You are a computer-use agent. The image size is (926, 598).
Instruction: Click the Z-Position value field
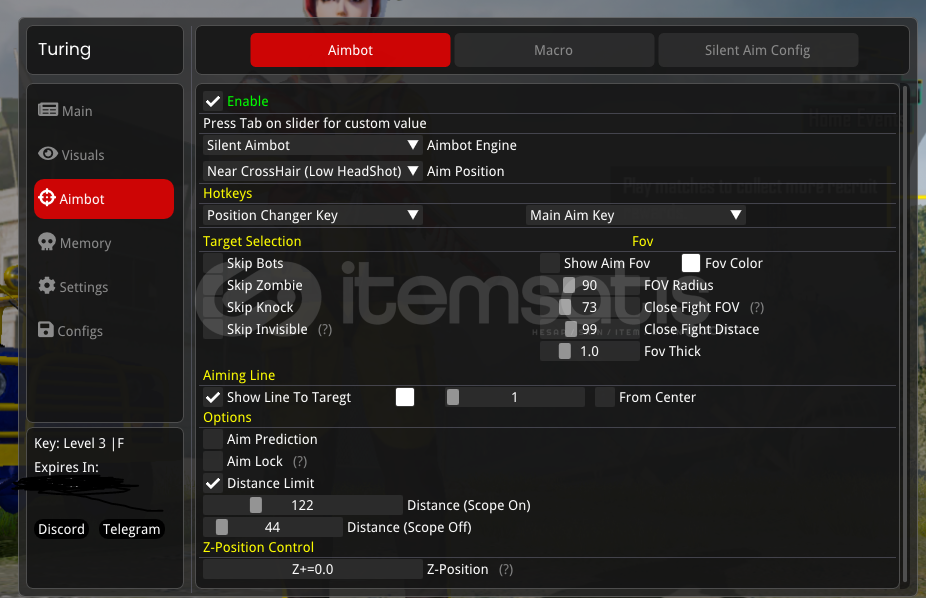313,569
